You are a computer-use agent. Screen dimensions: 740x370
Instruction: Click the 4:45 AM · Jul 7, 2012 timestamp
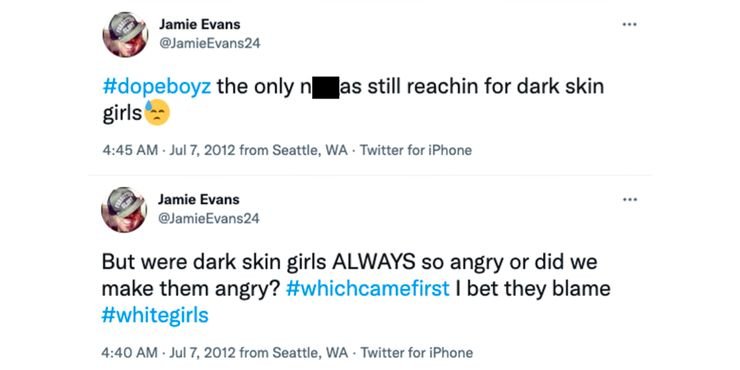pos(169,150)
